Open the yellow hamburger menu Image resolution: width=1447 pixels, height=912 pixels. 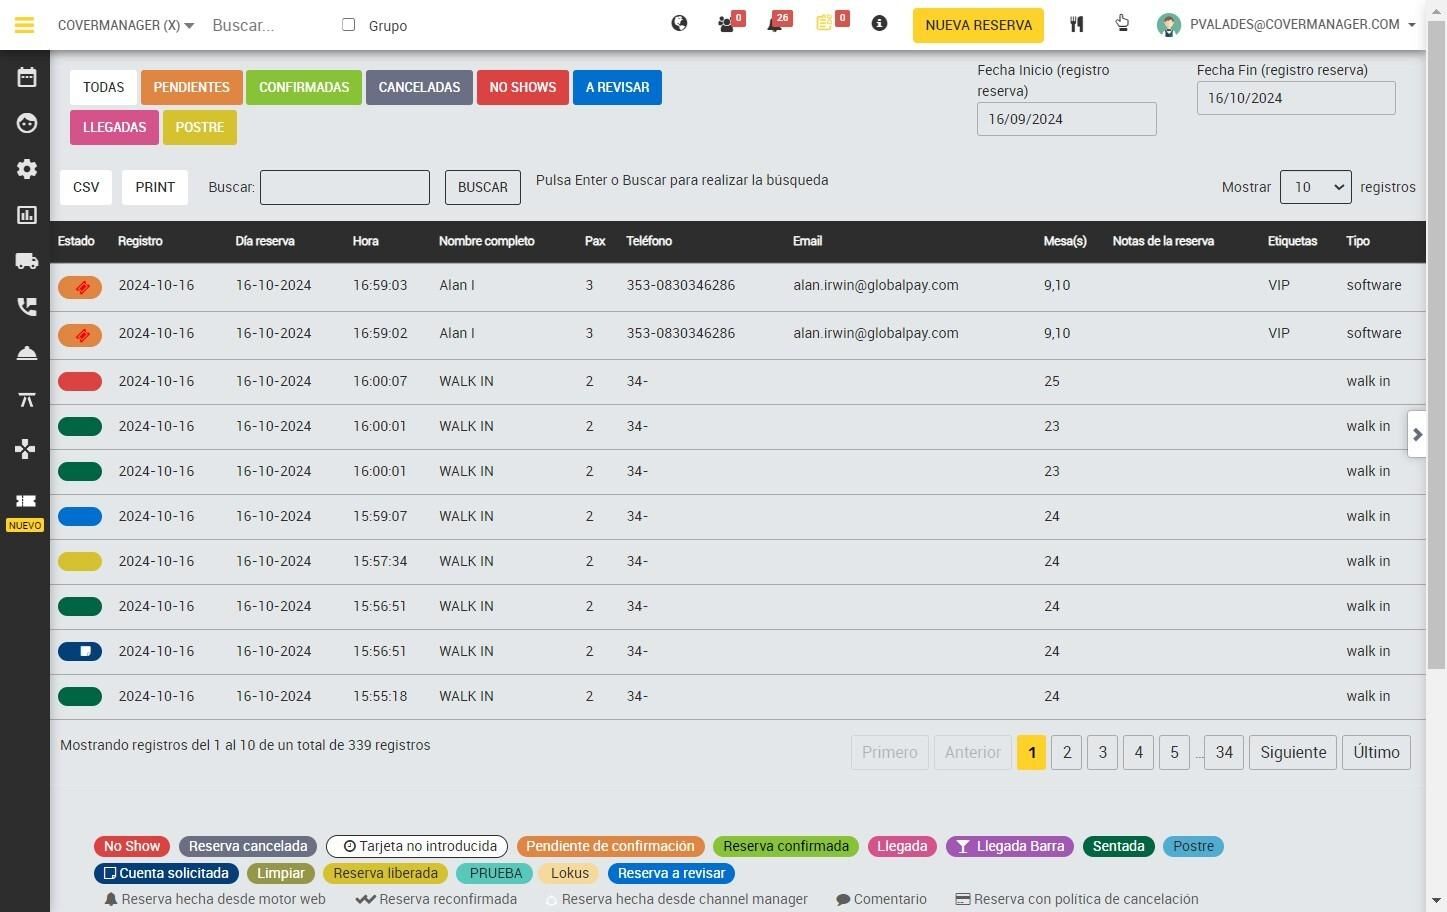[24, 25]
